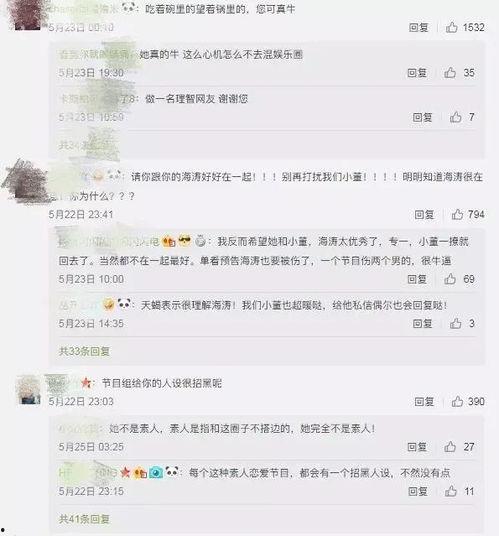Reply to the comment posted 5月22日 23:41
Viewport: 499px width, 536px height.
click(x=424, y=214)
